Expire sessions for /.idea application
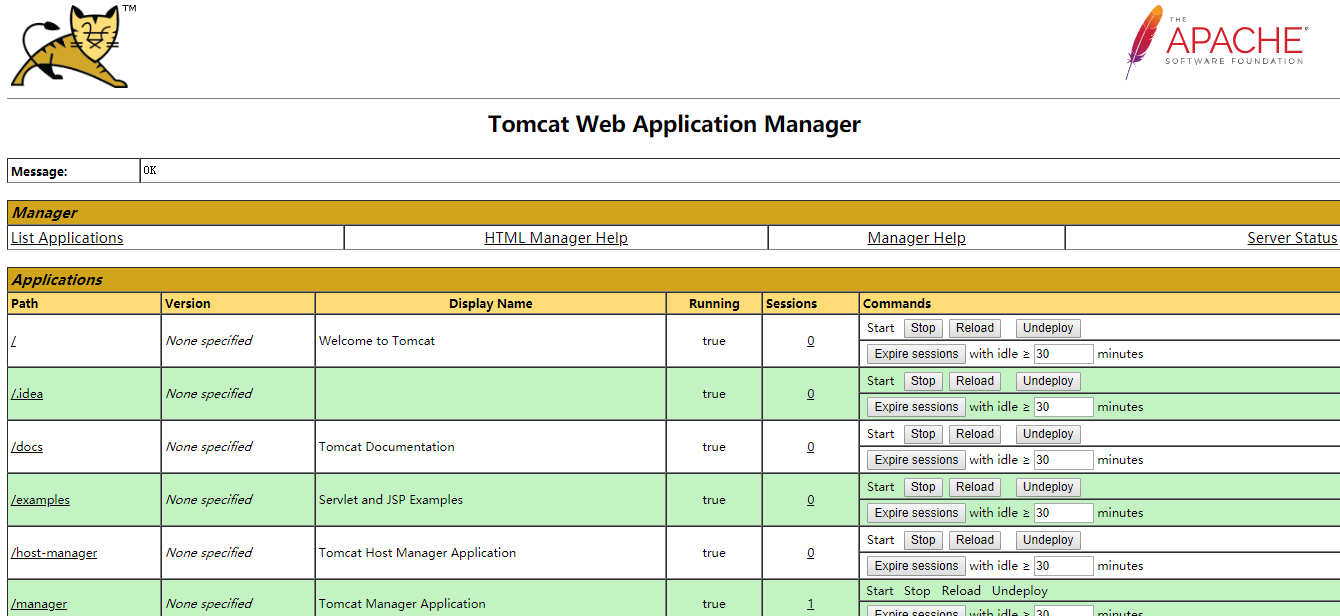 point(916,407)
